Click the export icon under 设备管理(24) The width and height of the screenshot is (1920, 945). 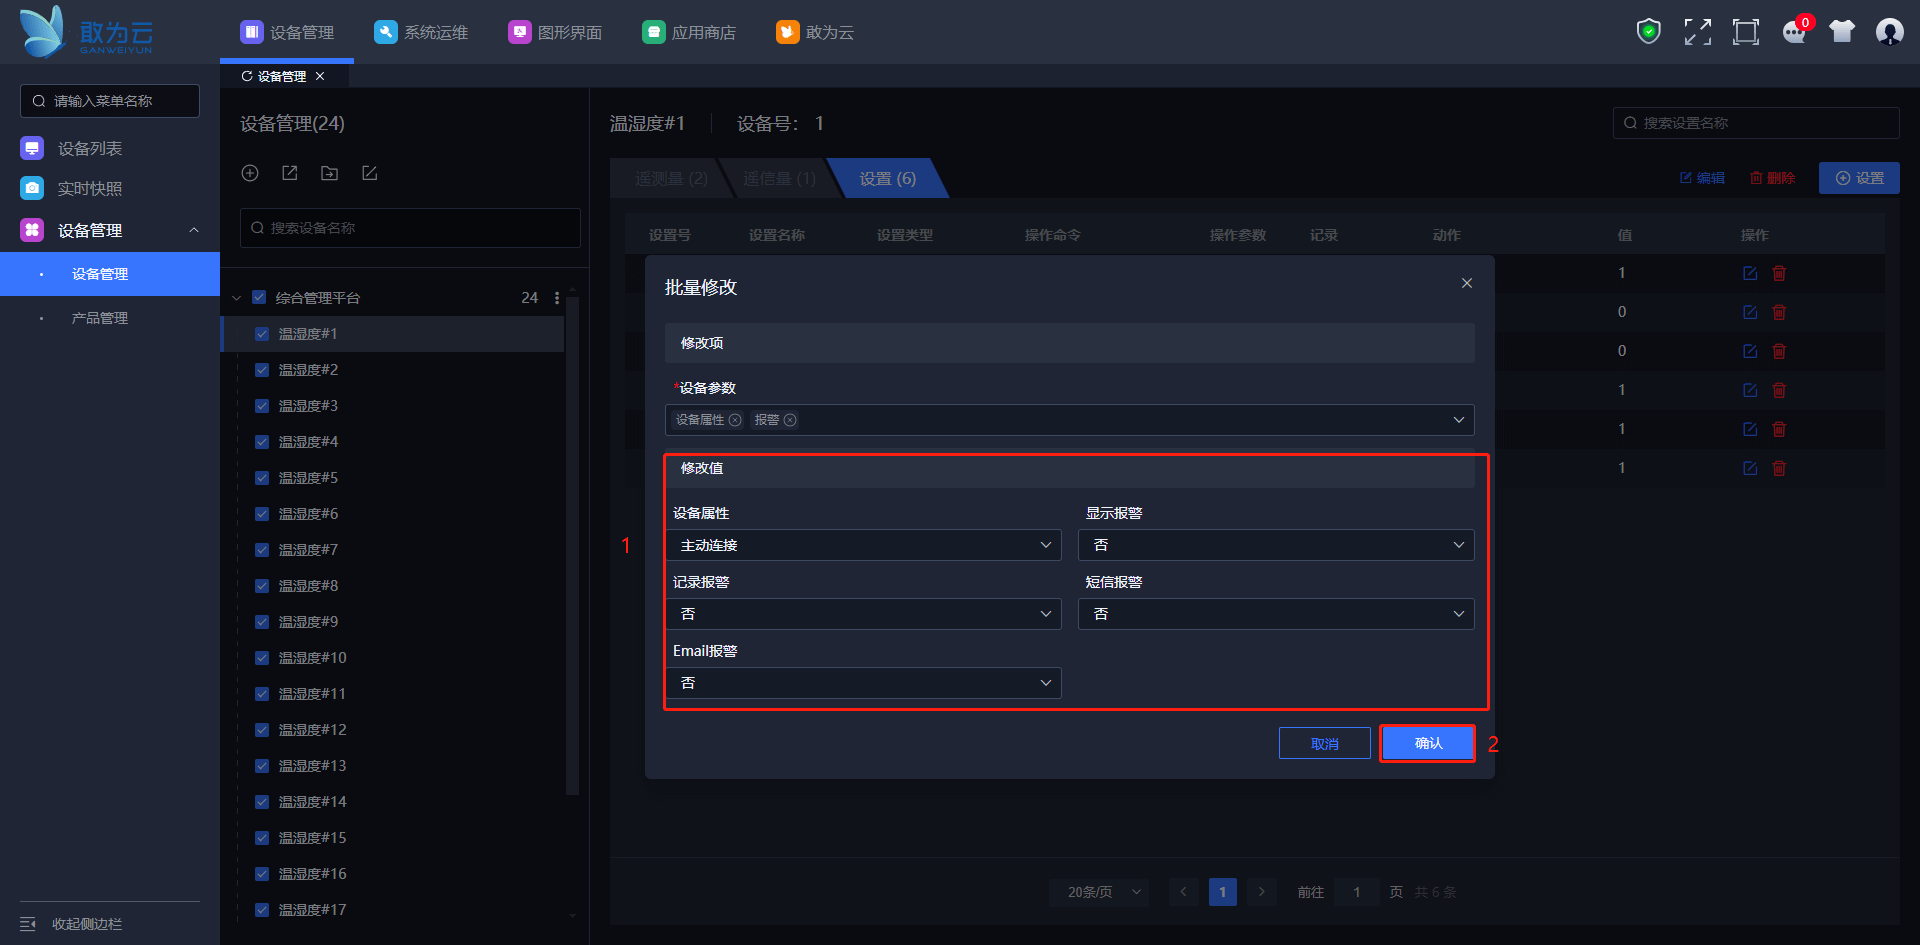pyautogui.click(x=290, y=173)
